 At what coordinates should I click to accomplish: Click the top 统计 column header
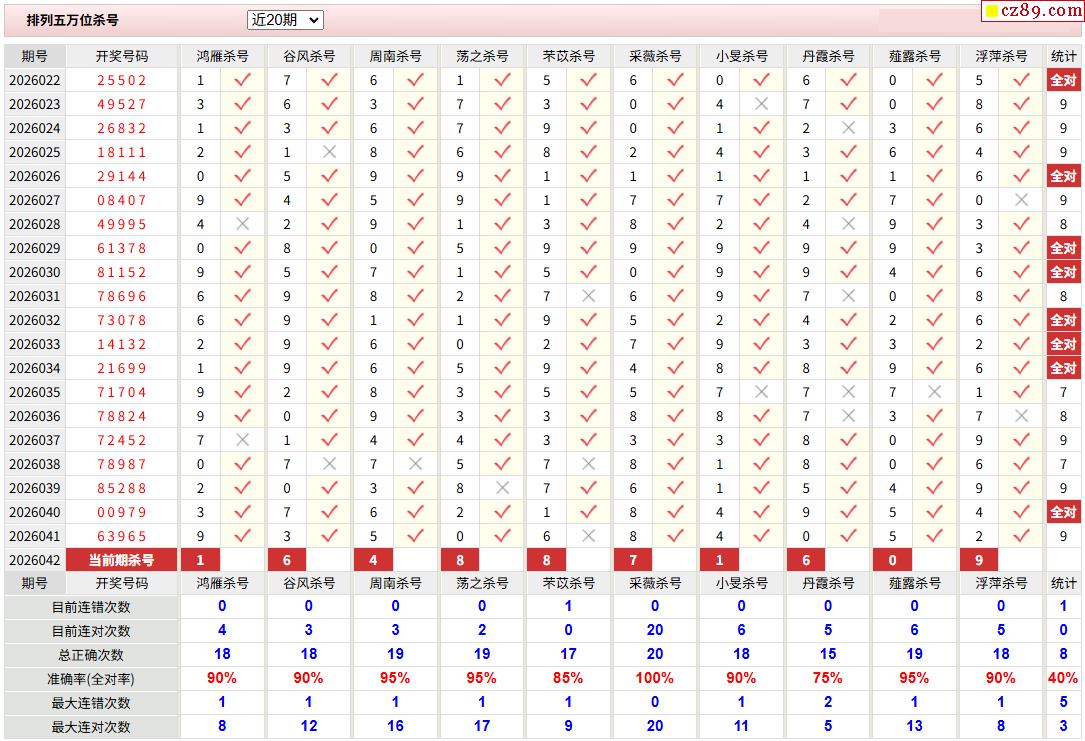point(1064,56)
